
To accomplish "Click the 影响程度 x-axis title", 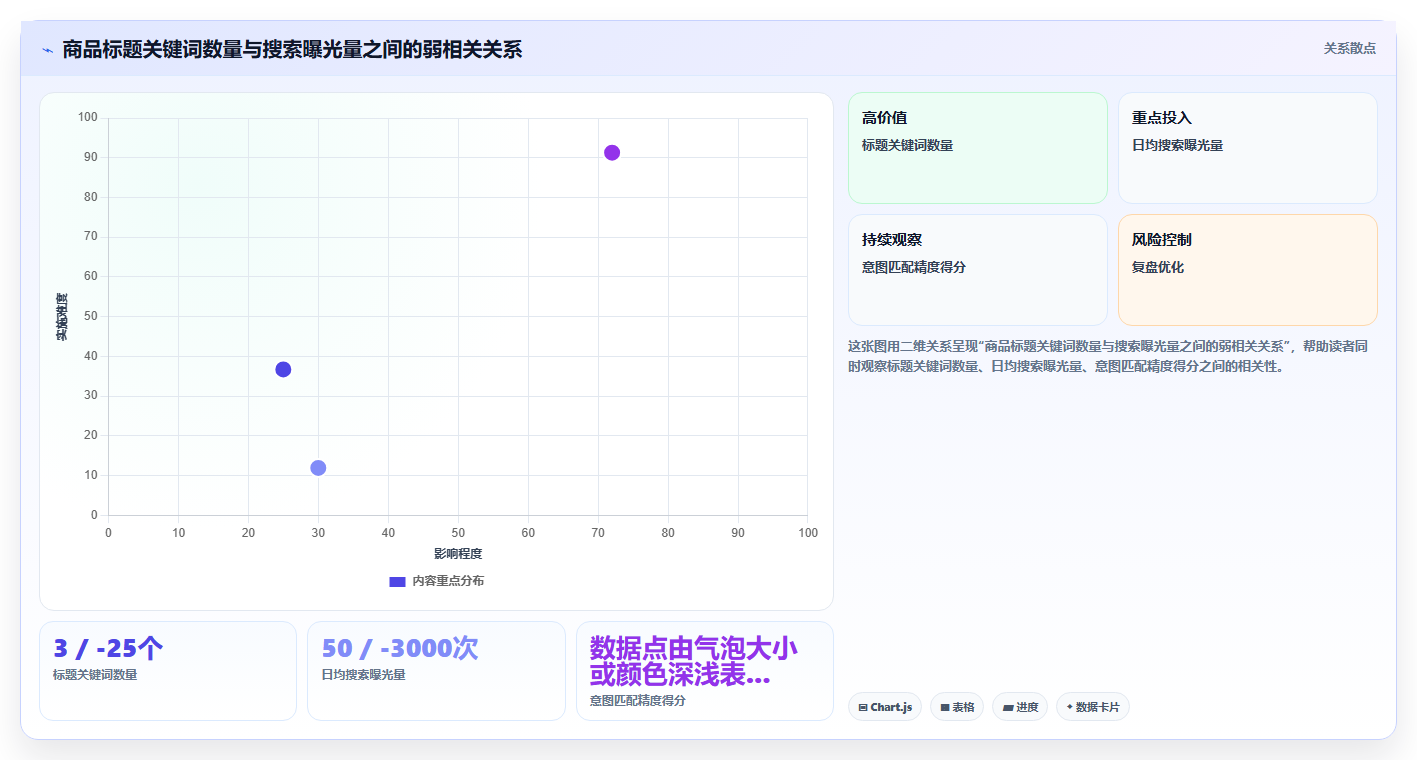I will click(x=458, y=554).
